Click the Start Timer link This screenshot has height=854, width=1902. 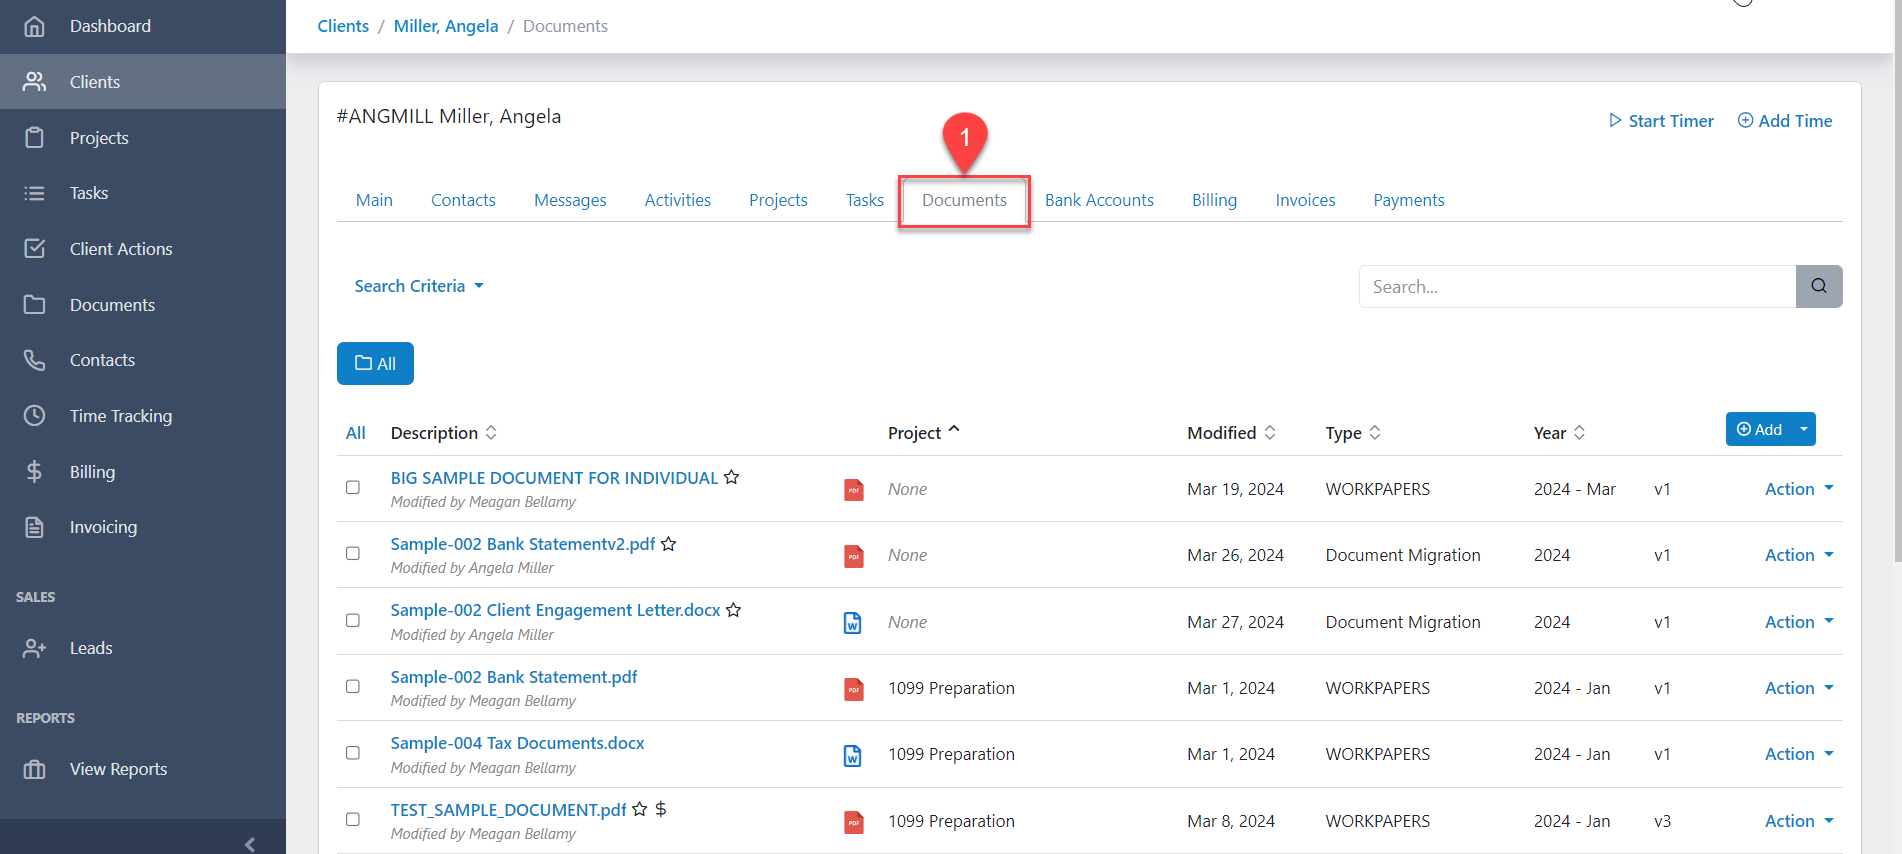(1661, 121)
